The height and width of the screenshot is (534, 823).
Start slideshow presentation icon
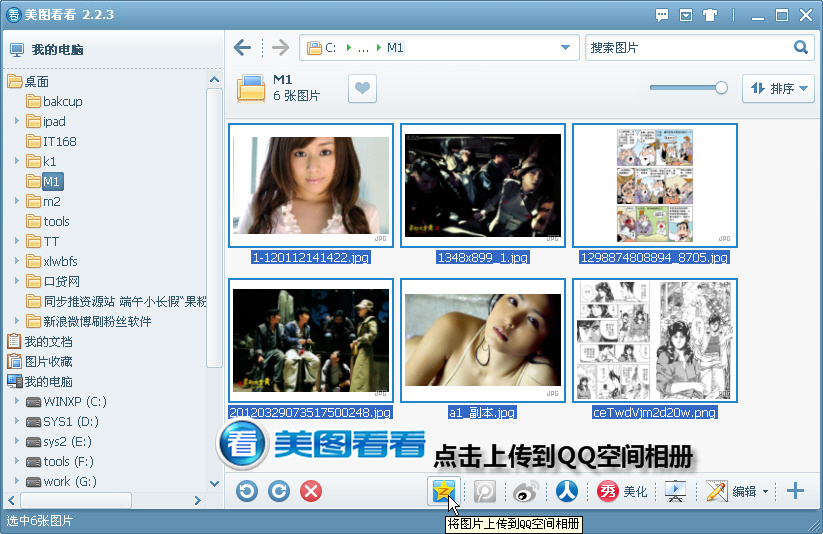[x=675, y=491]
